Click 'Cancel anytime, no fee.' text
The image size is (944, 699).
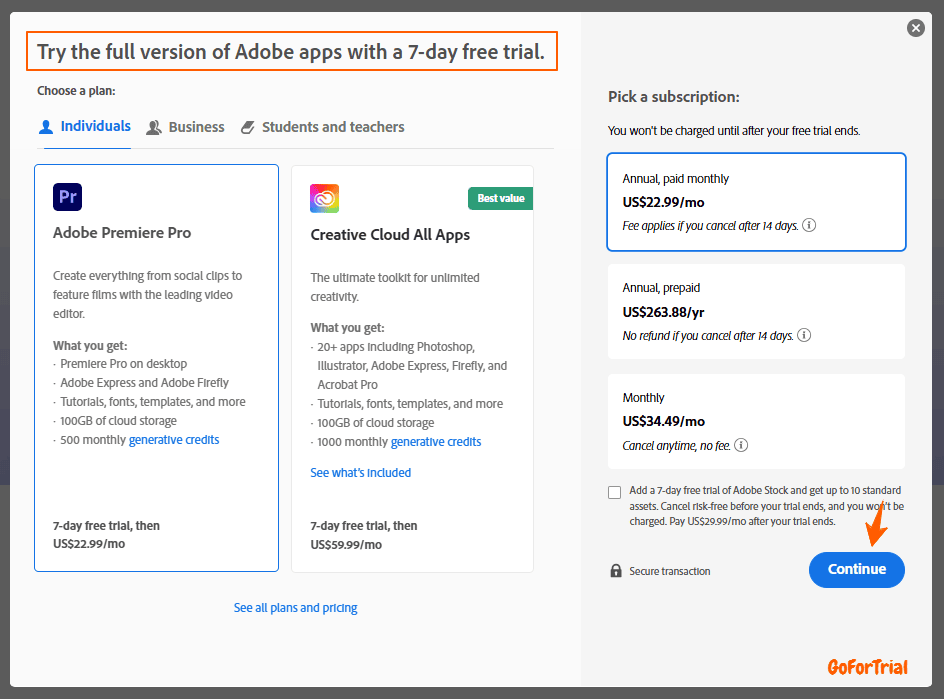(x=677, y=446)
